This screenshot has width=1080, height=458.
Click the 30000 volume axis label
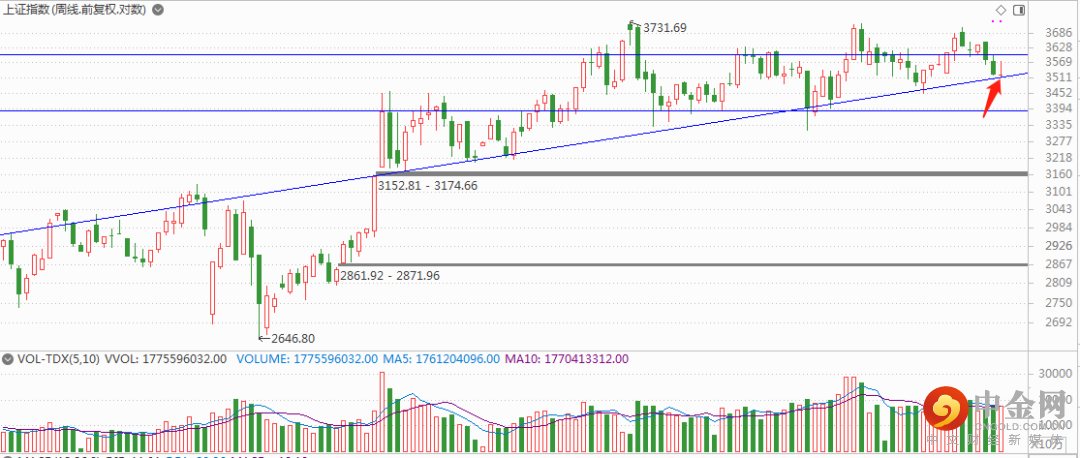[1057, 373]
